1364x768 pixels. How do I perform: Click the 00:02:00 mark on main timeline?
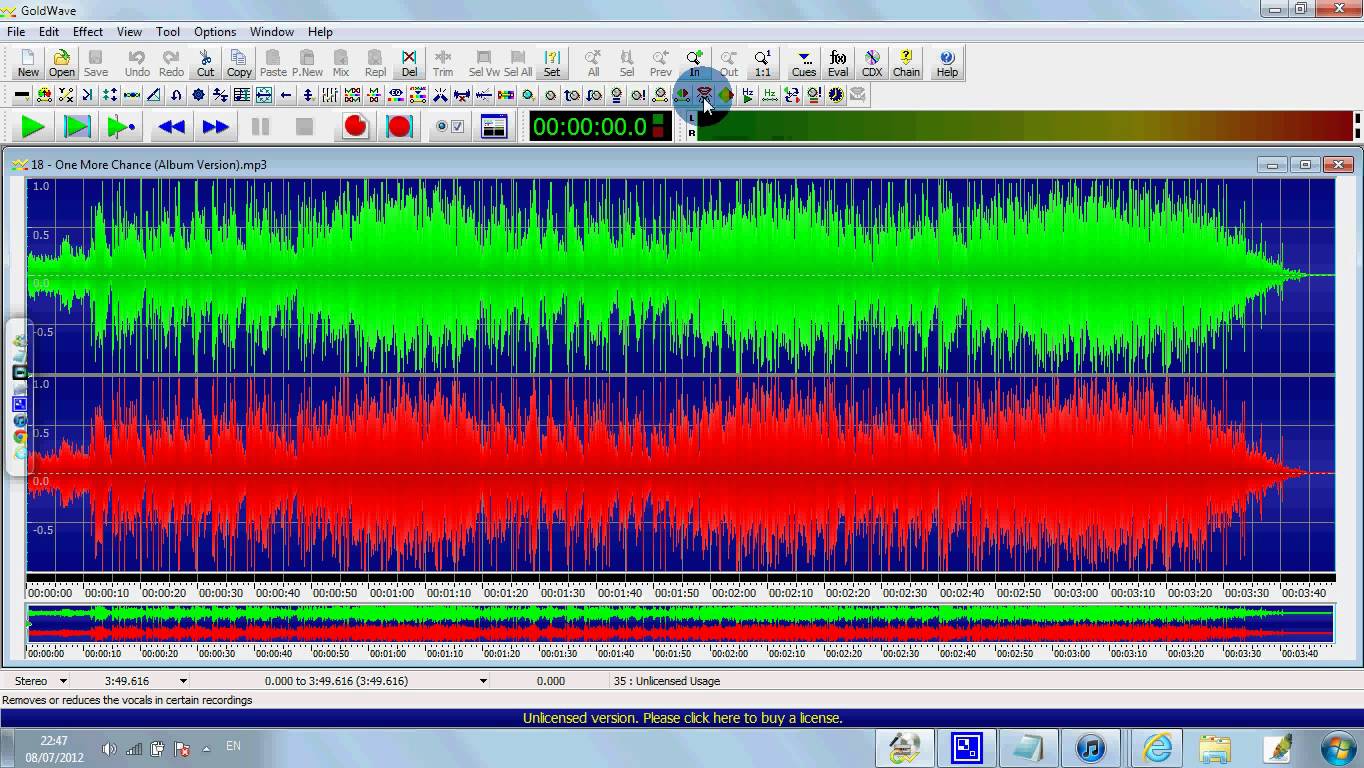click(x=734, y=593)
